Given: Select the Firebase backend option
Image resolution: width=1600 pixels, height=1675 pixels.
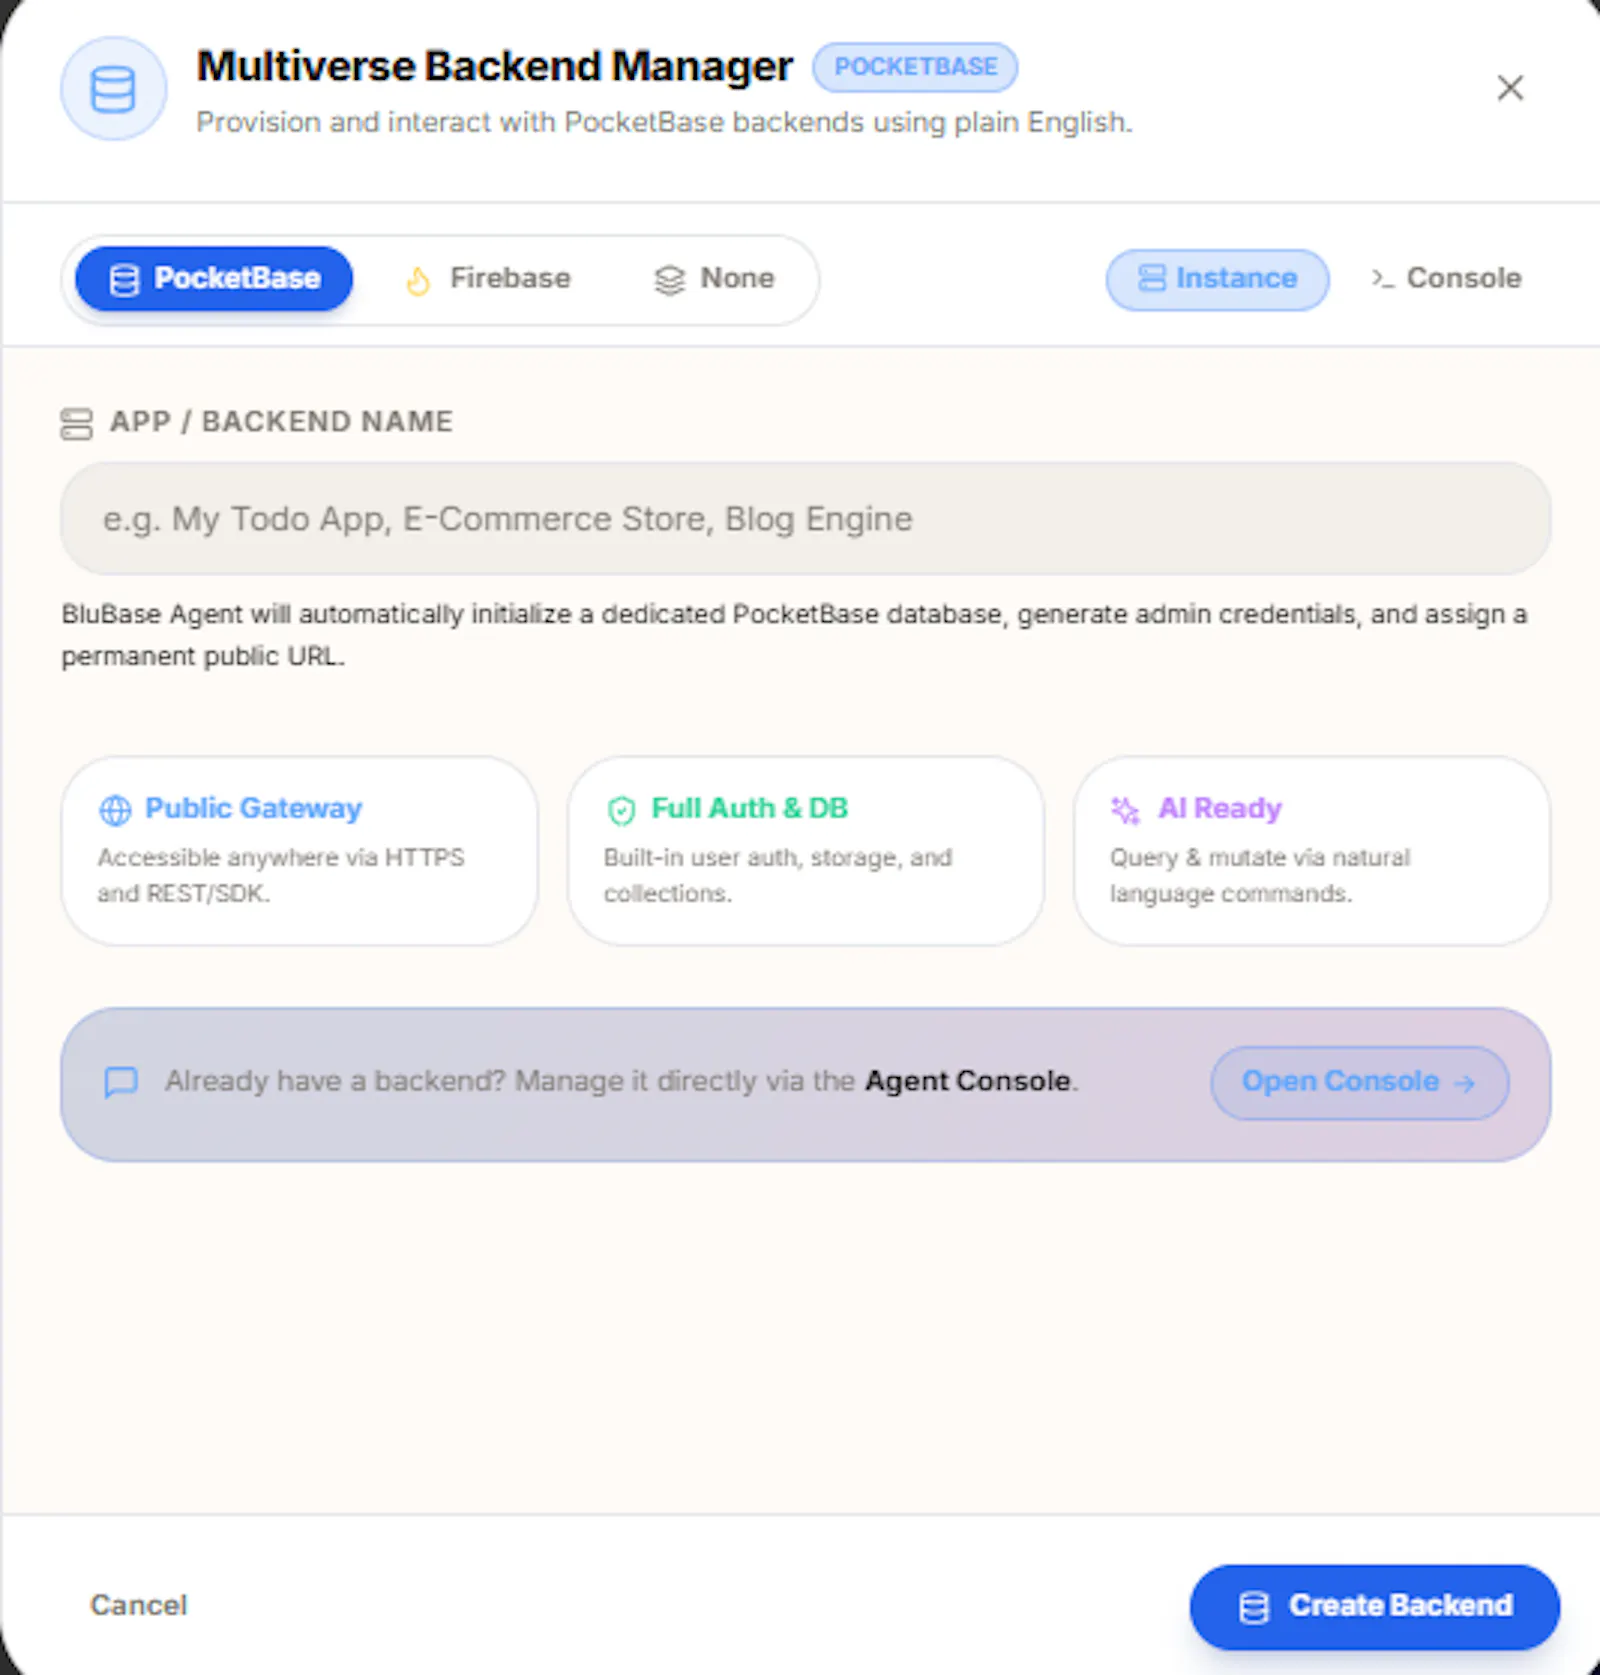Looking at the screenshot, I should point(488,279).
